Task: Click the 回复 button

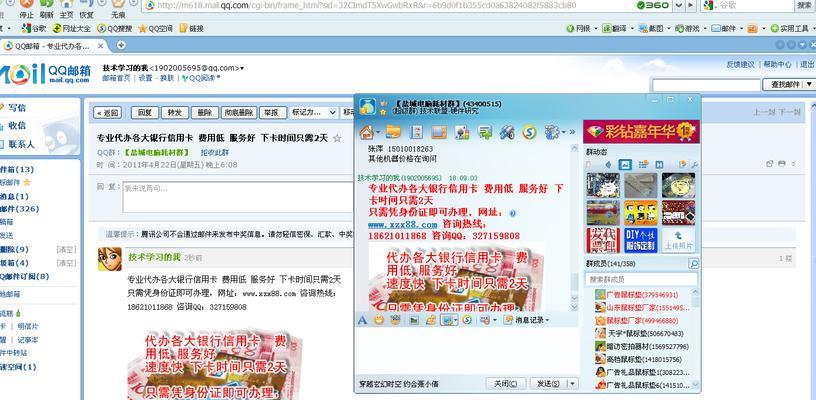Action: pos(144,112)
